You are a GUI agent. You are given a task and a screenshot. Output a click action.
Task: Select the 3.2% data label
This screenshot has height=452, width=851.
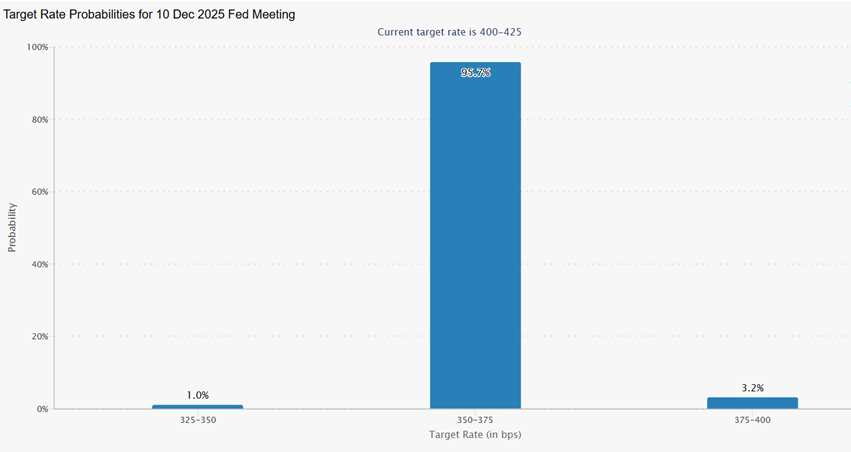752,387
